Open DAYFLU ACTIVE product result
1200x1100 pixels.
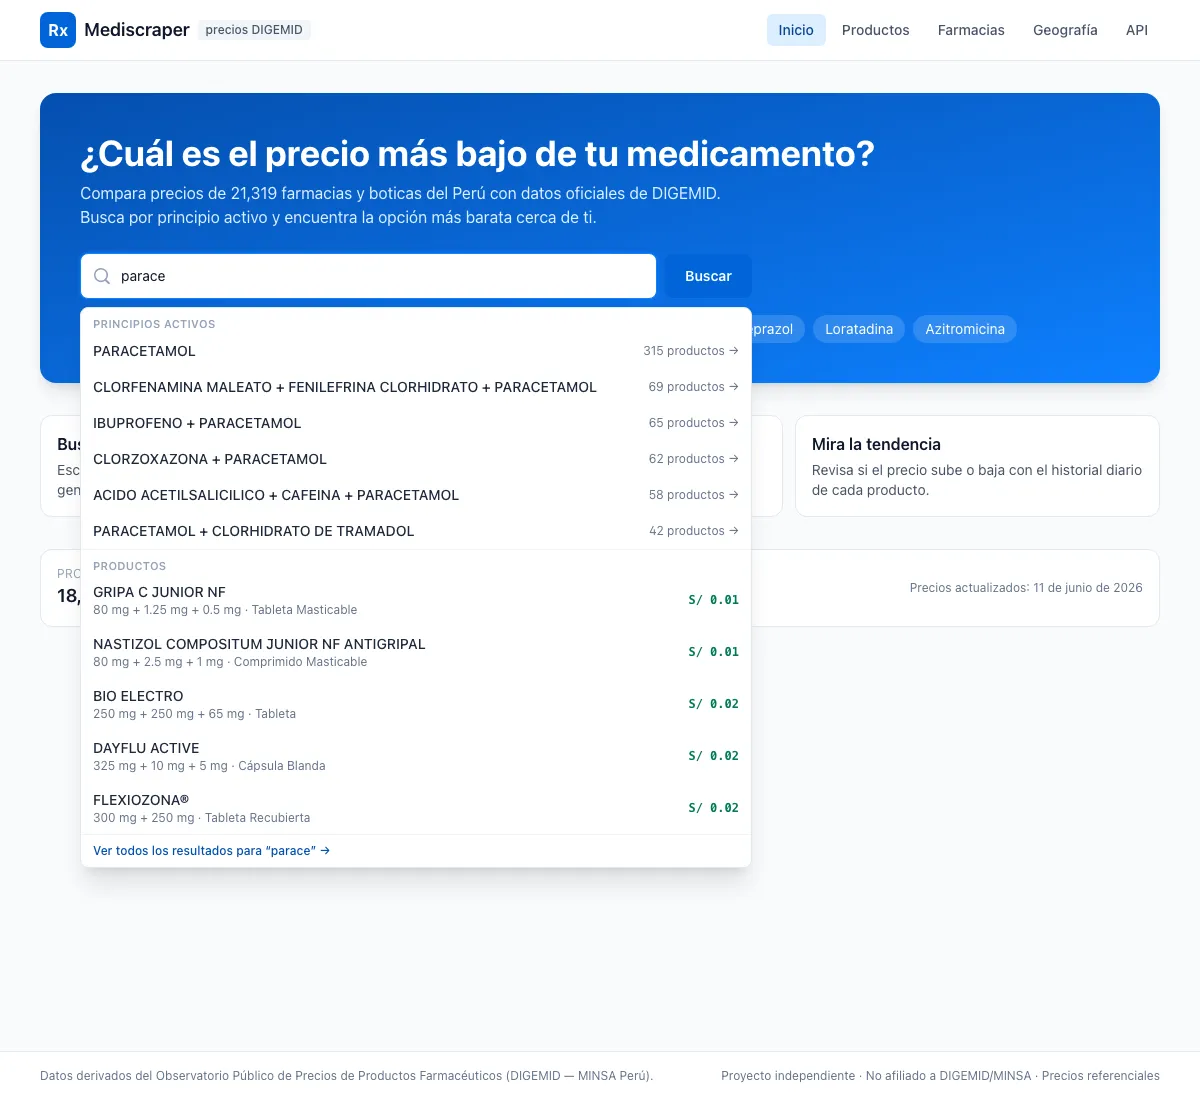click(x=416, y=756)
